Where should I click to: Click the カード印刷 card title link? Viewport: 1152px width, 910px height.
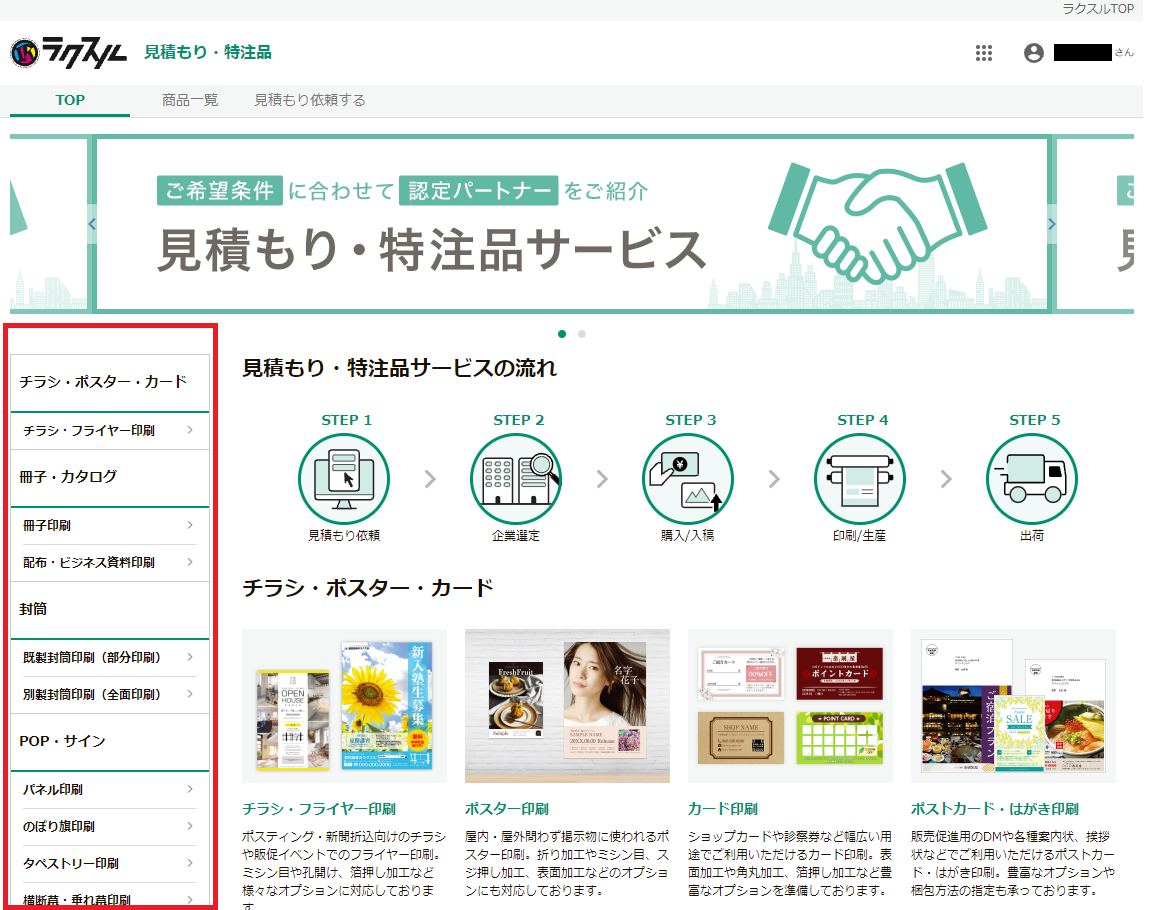click(x=723, y=809)
